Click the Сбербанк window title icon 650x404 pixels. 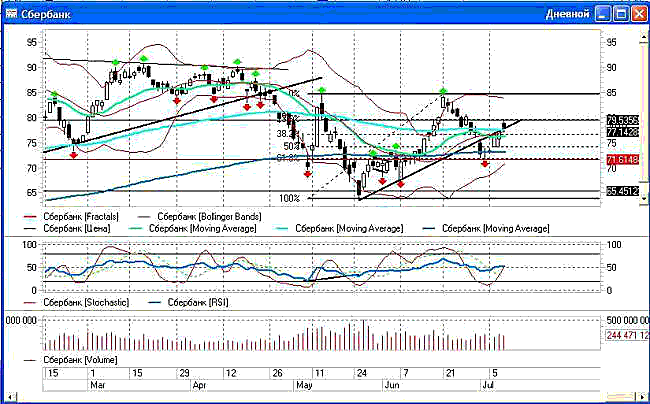pos(12,14)
